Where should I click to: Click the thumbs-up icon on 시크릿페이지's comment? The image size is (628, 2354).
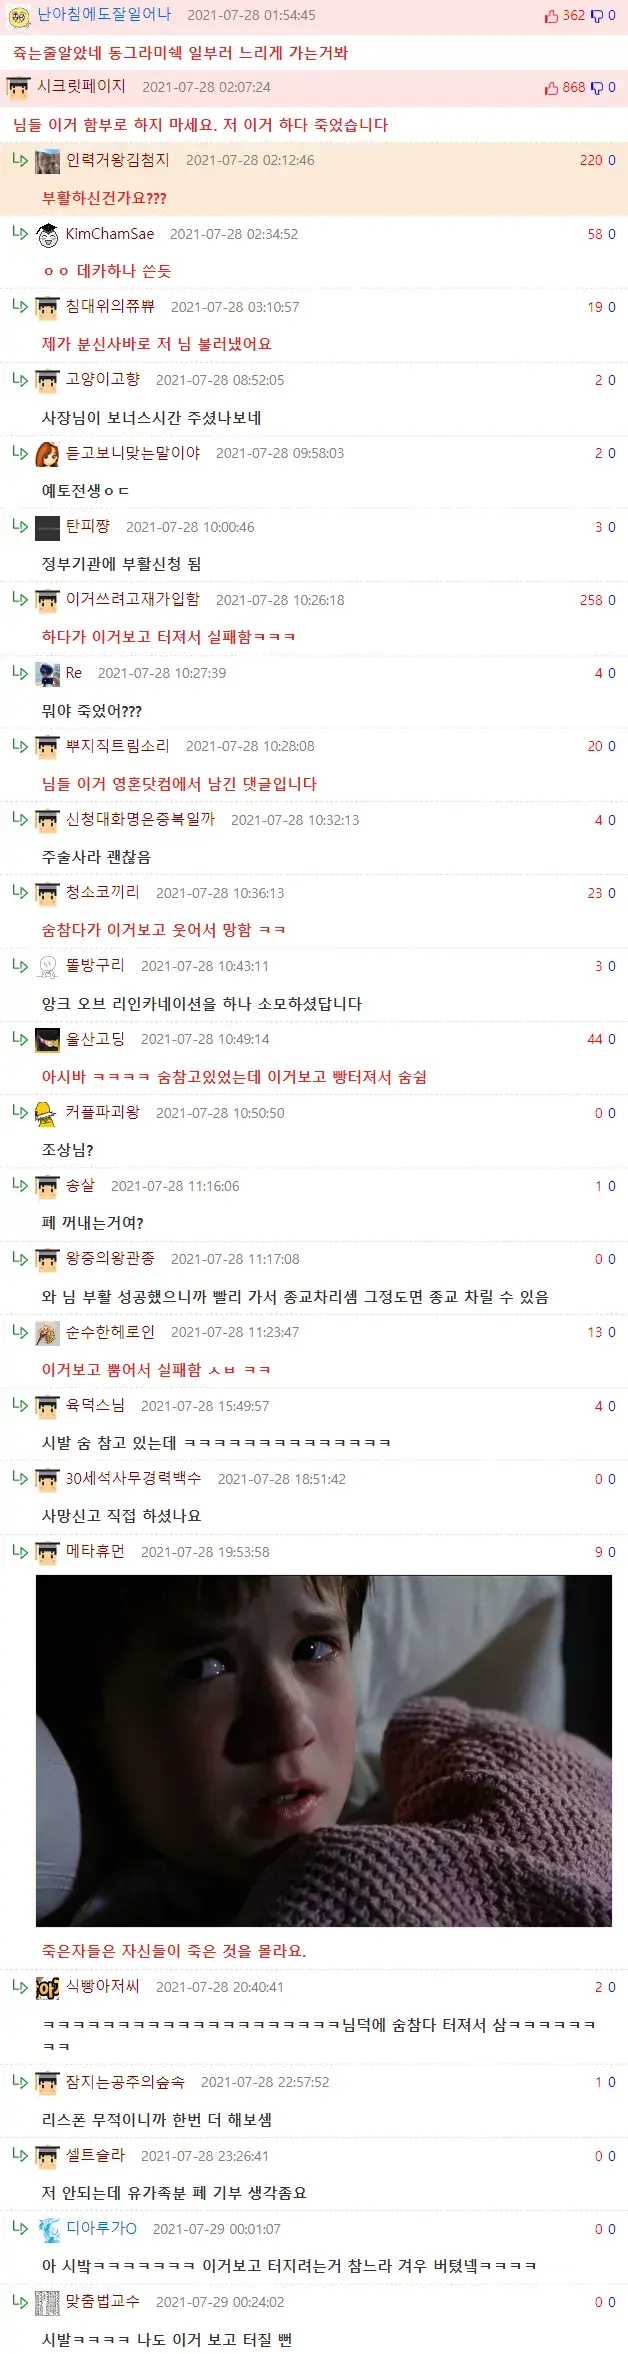[551, 88]
